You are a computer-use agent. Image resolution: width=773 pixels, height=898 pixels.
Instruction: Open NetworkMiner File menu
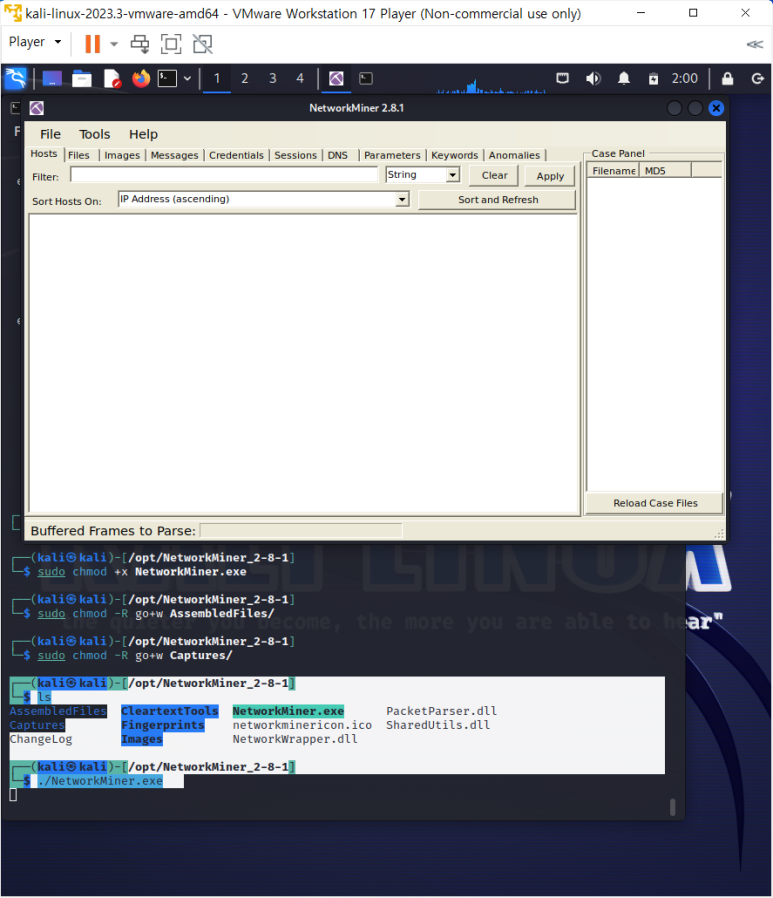click(x=50, y=134)
